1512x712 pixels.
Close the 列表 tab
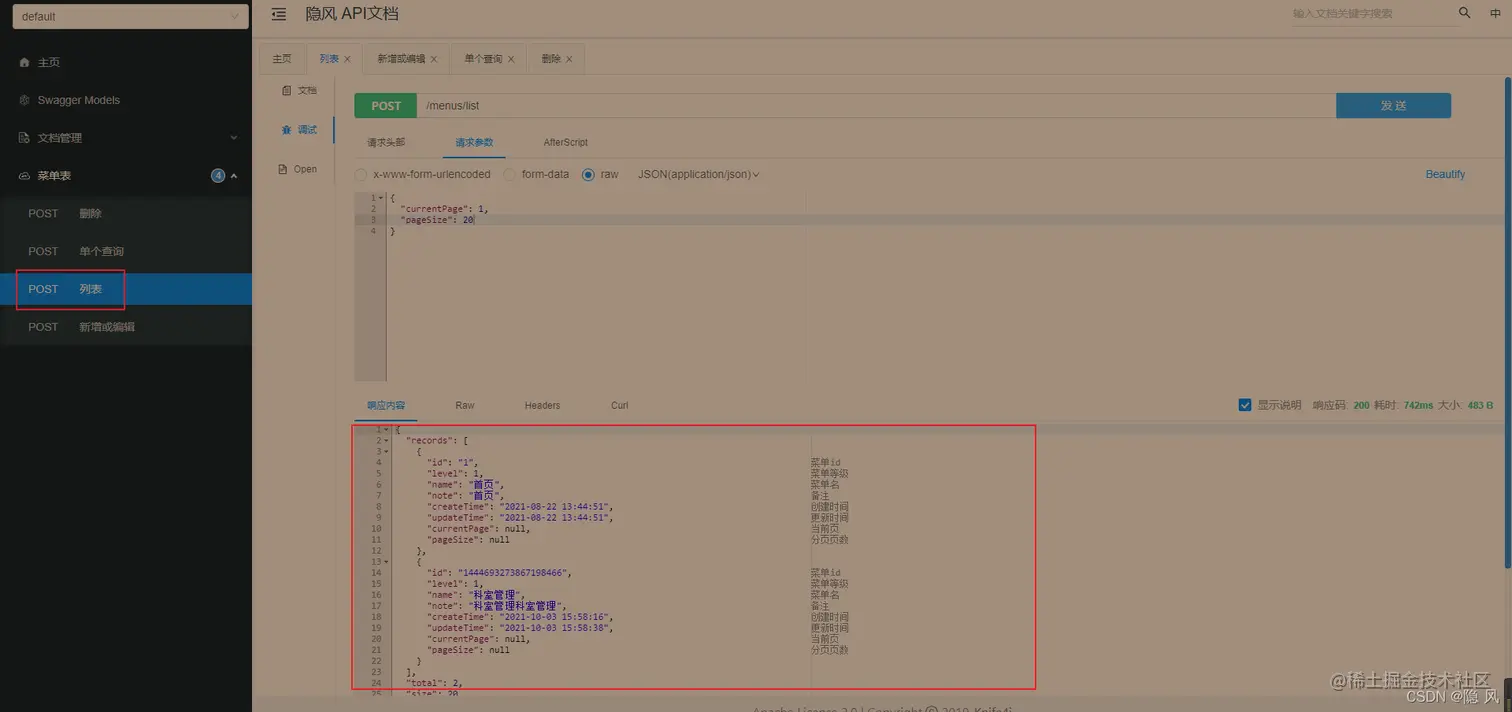(347, 59)
